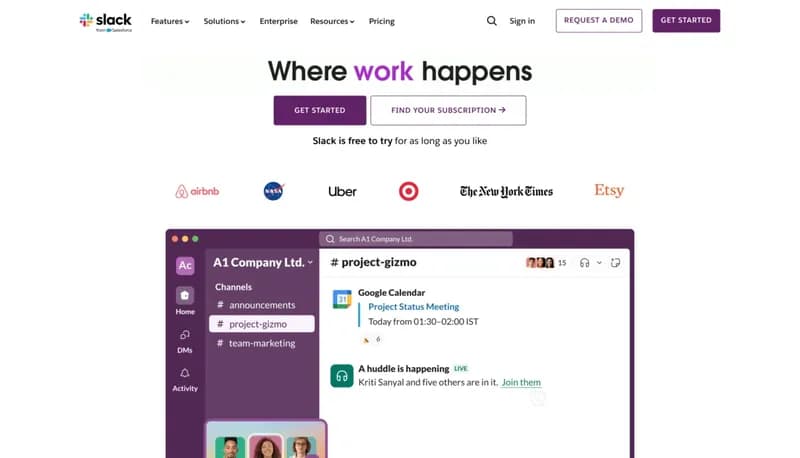Click Find Your Subscription button
Image resolution: width=800 pixels, height=458 pixels.
[x=448, y=110]
